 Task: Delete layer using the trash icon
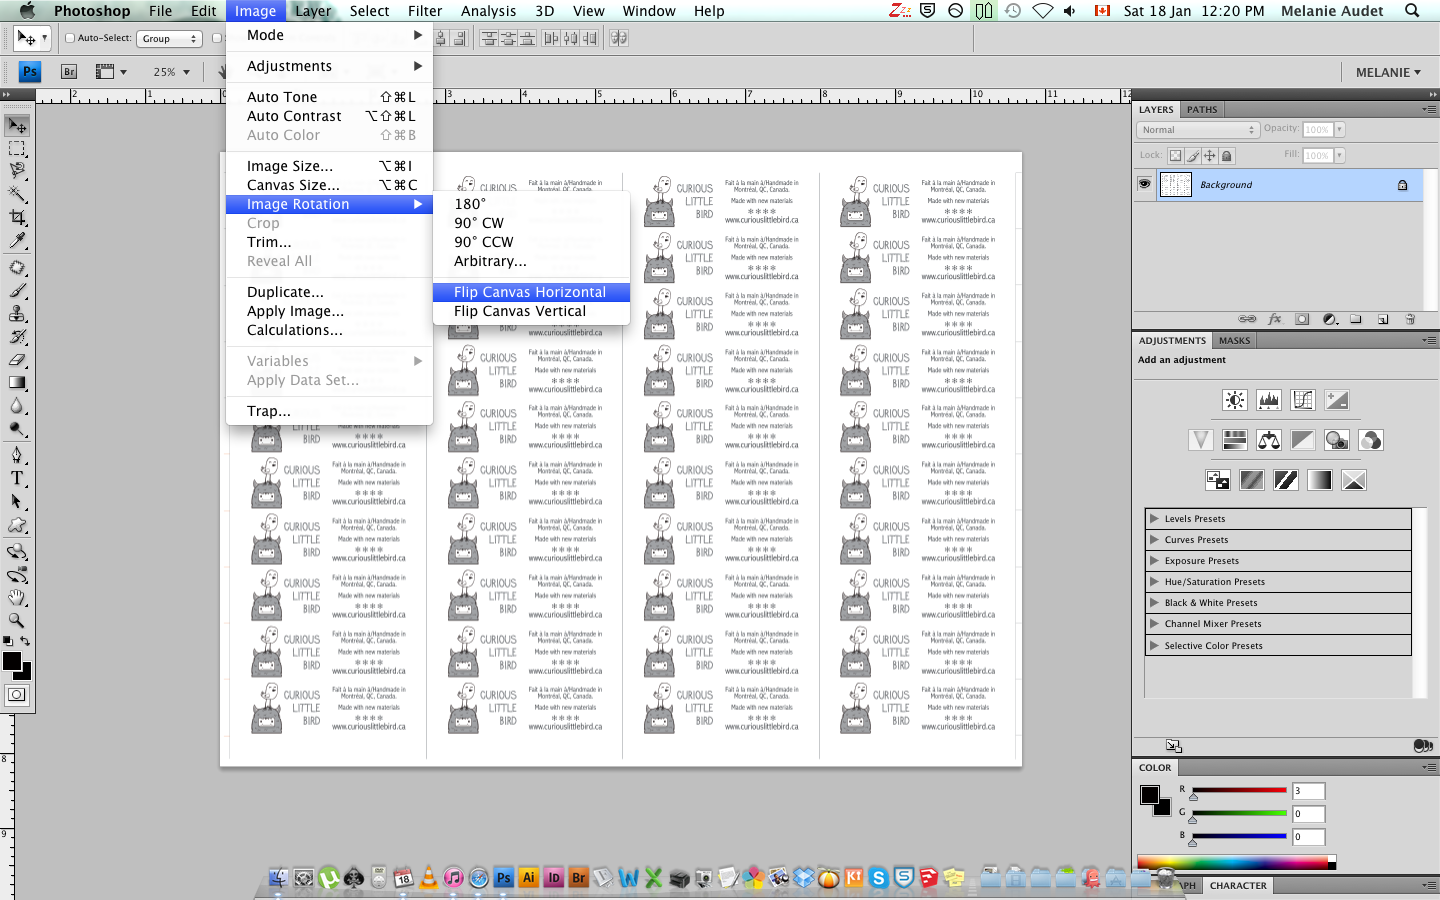click(x=1410, y=319)
